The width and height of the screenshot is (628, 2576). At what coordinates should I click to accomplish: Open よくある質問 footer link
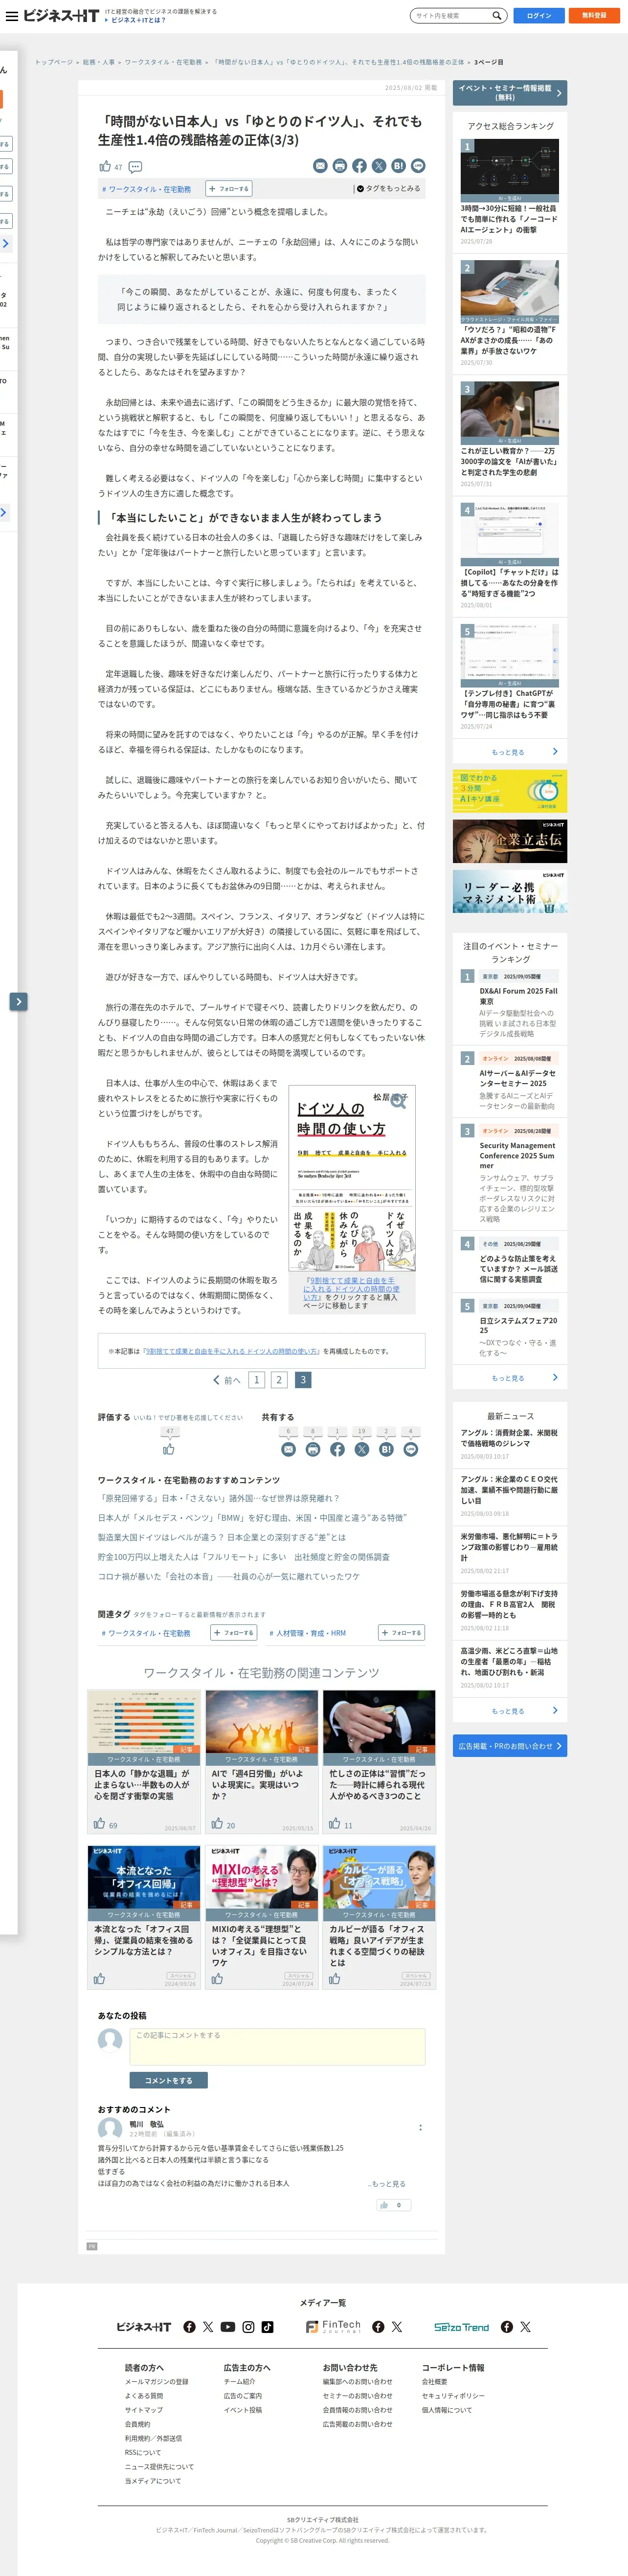144,2396
